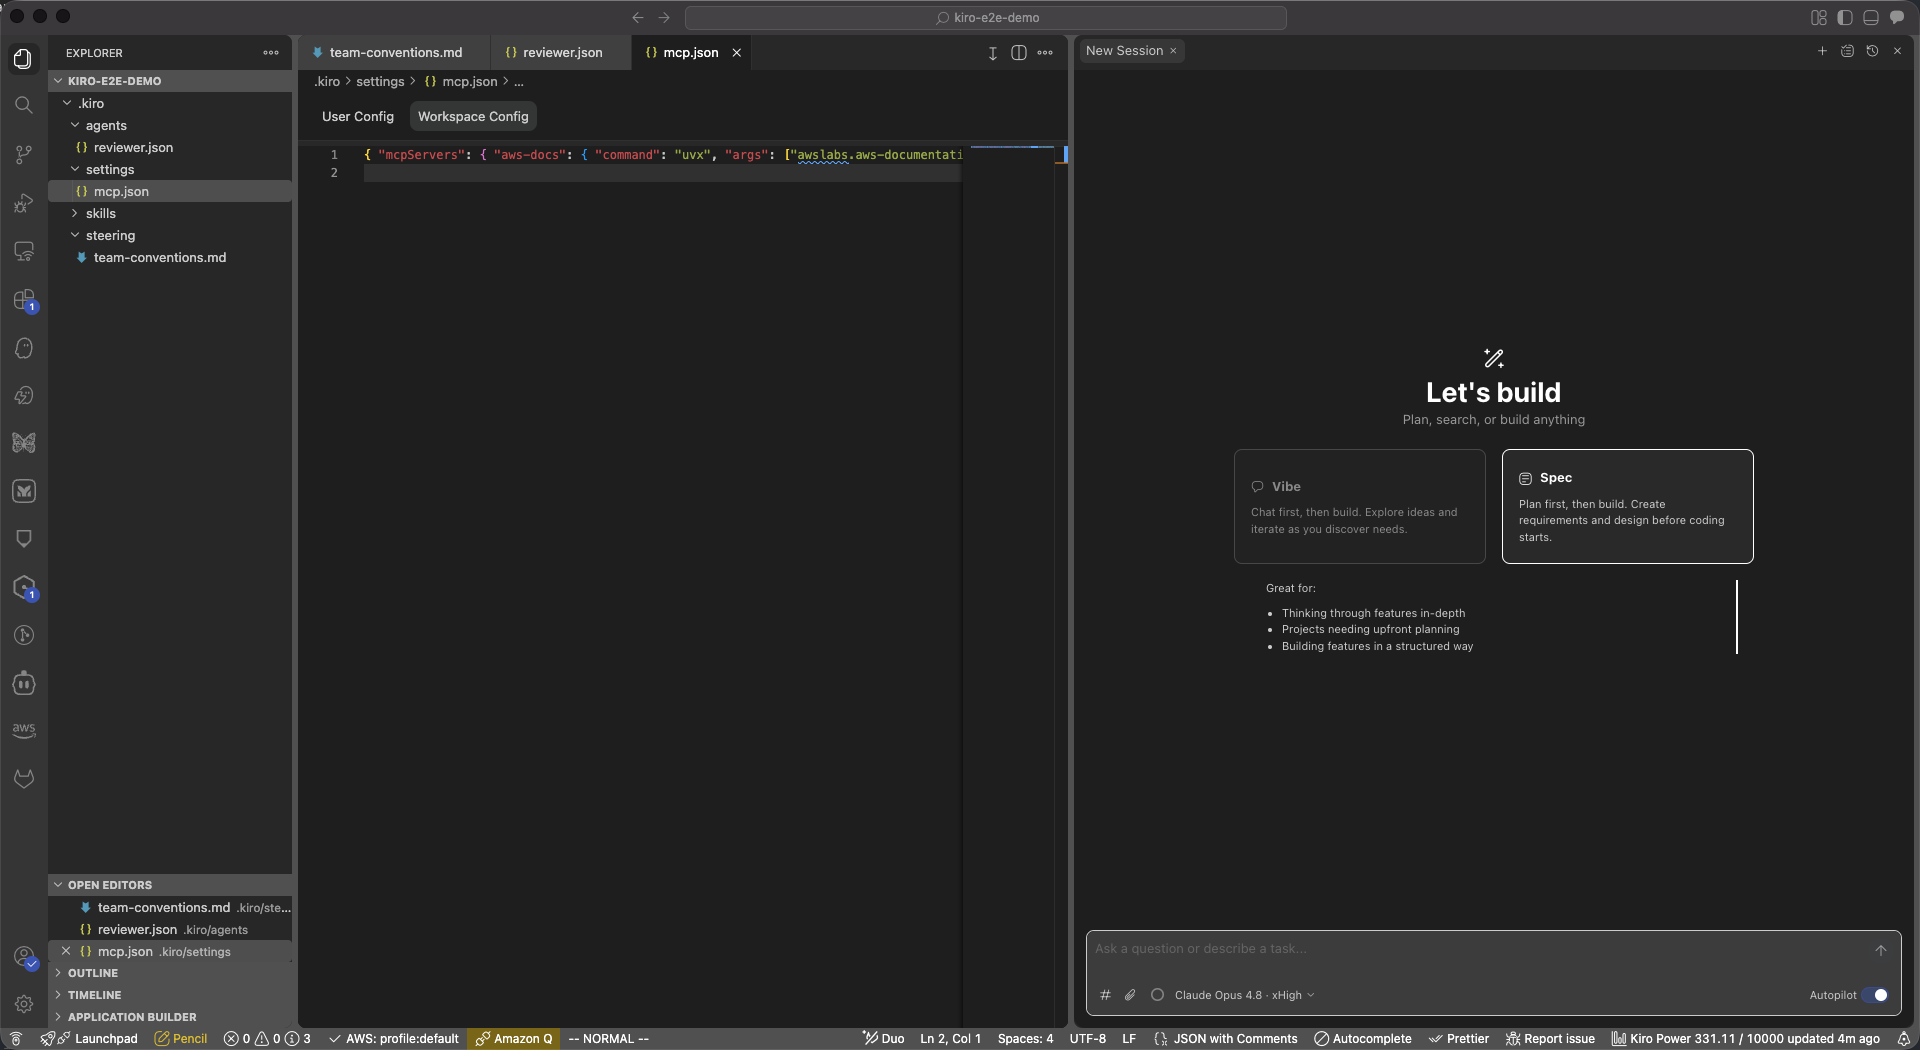Open the AWS toolkit icon
1920x1050 pixels.
pos(23,730)
